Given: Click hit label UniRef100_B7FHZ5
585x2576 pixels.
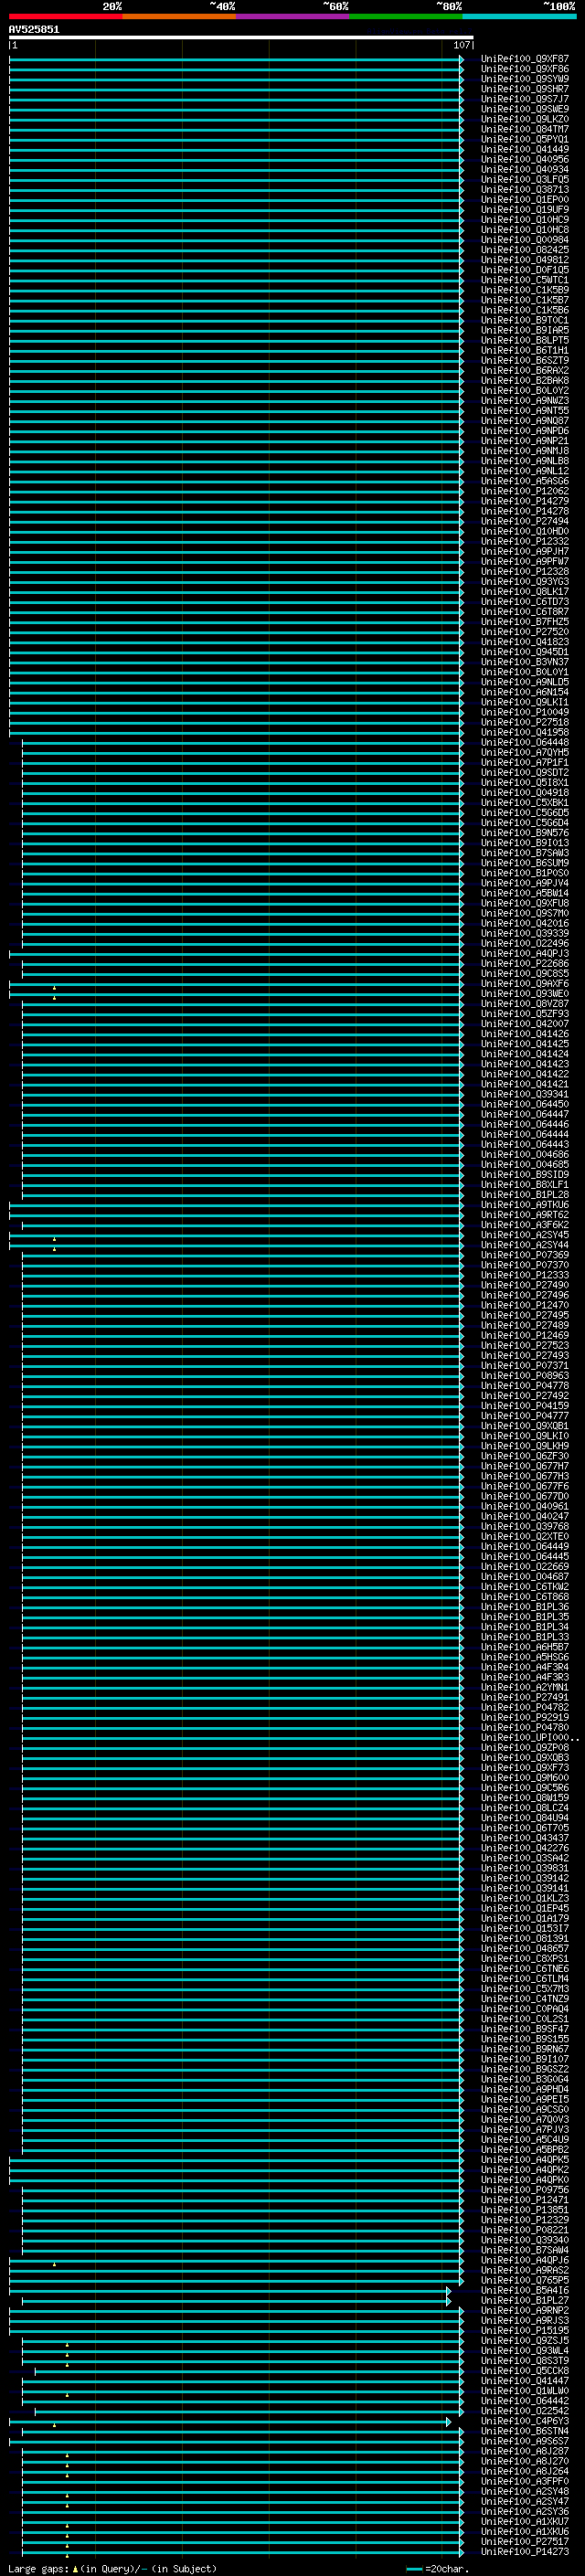Looking at the screenshot, I should coord(525,621).
